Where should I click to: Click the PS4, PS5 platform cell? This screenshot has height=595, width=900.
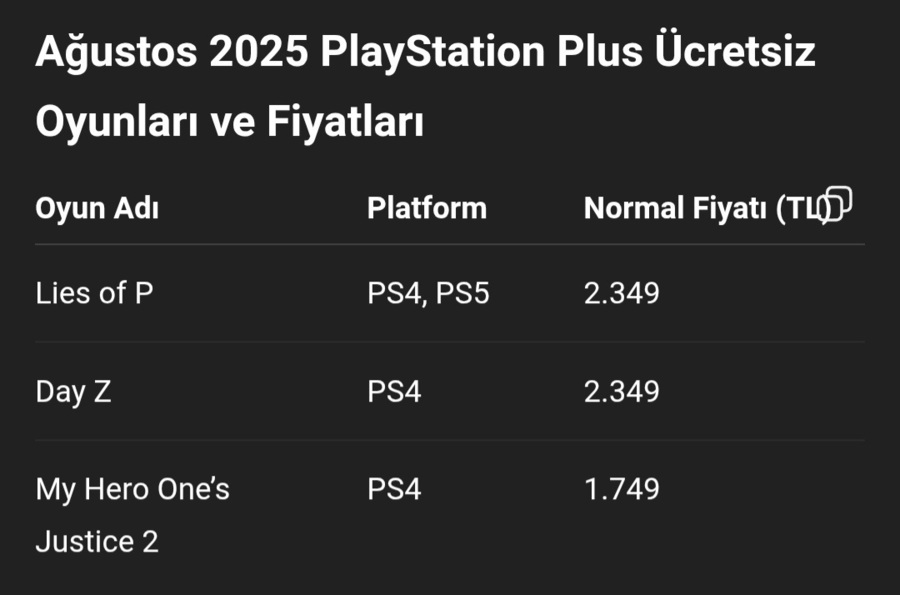coord(428,294)
